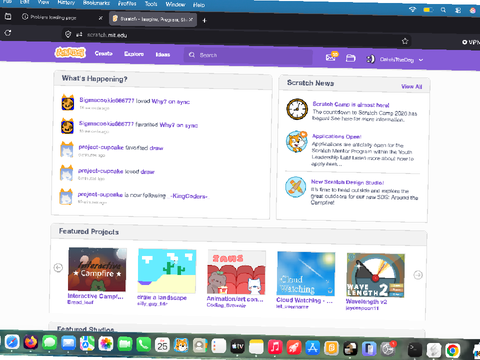Bookmark this page with the star icon
Viewport: 480px width, 360px height.
click(x=405, y=41)
